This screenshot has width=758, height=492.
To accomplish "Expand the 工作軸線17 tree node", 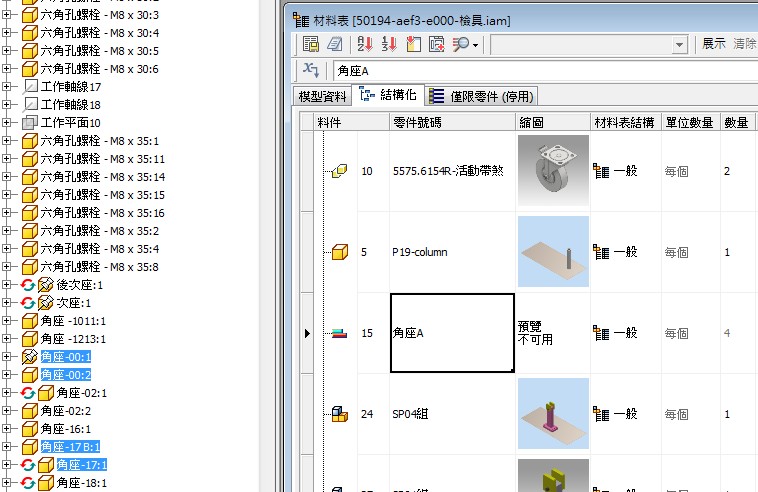I will [6, 87].
